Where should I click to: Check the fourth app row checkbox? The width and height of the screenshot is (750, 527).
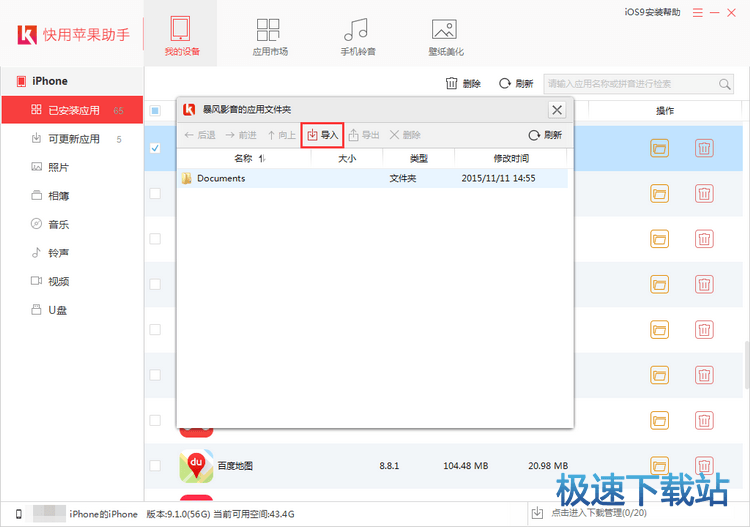pyautogui.click(x=155, y=284)
